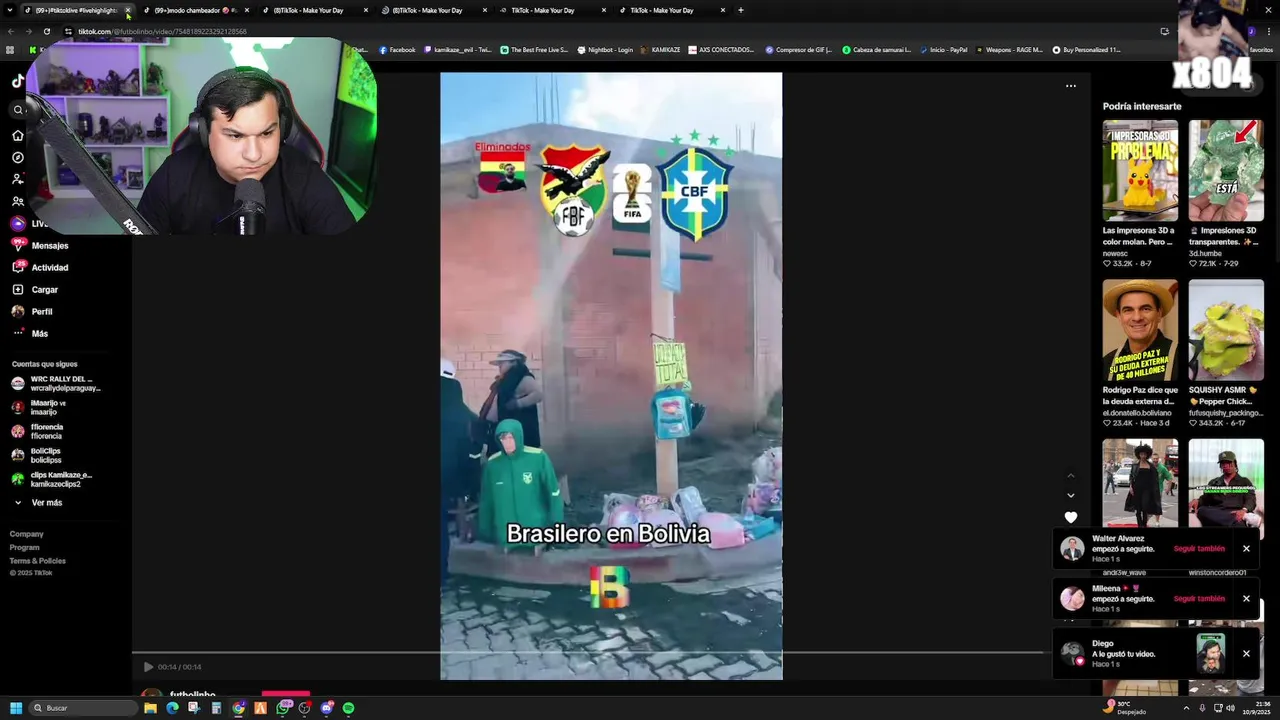This screenshot has height=720, width=1280.
Task: Click the search magnifier icon in TikTok sidebar
Action: tap(18, 110)
